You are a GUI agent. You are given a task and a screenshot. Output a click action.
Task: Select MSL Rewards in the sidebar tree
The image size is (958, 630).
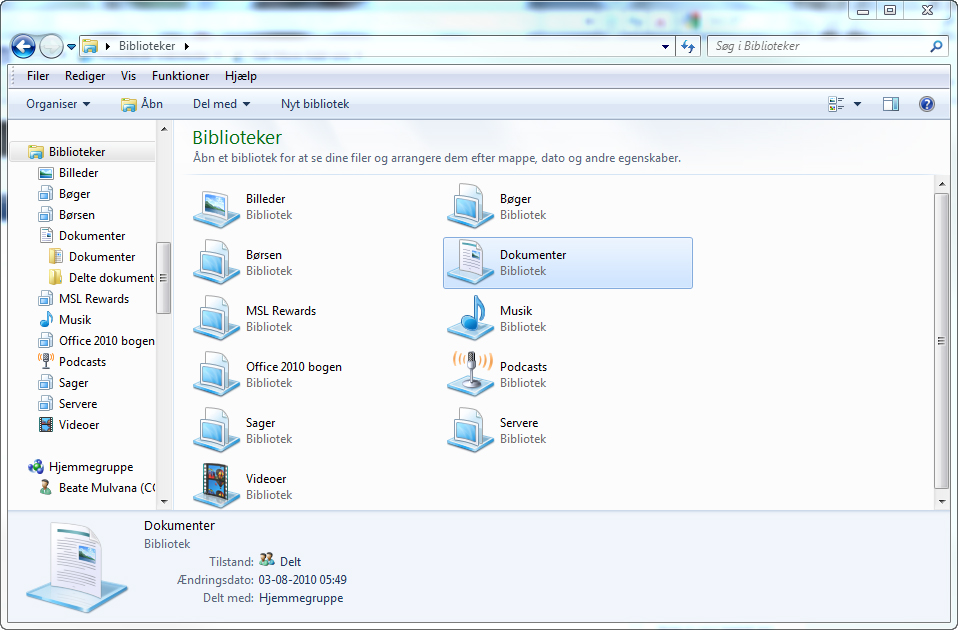point(93,299)
